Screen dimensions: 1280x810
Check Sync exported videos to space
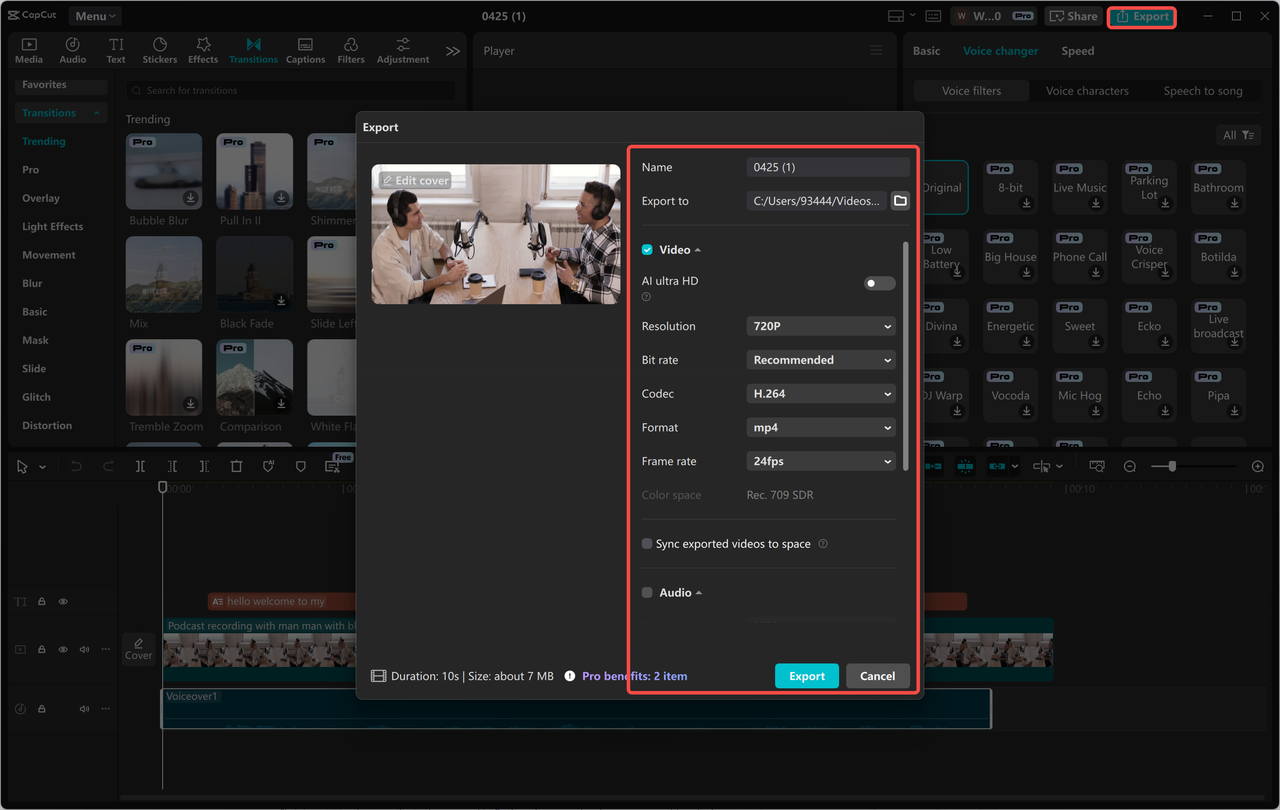647,544
